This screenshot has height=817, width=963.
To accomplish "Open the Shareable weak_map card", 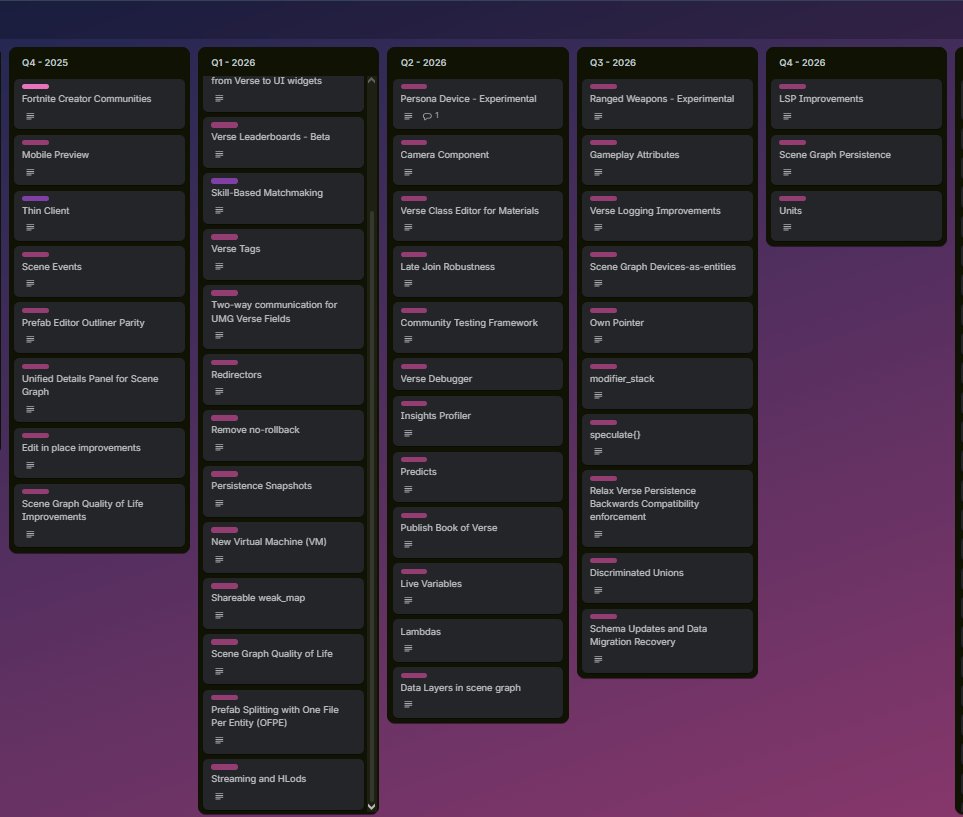I will 283,603.
